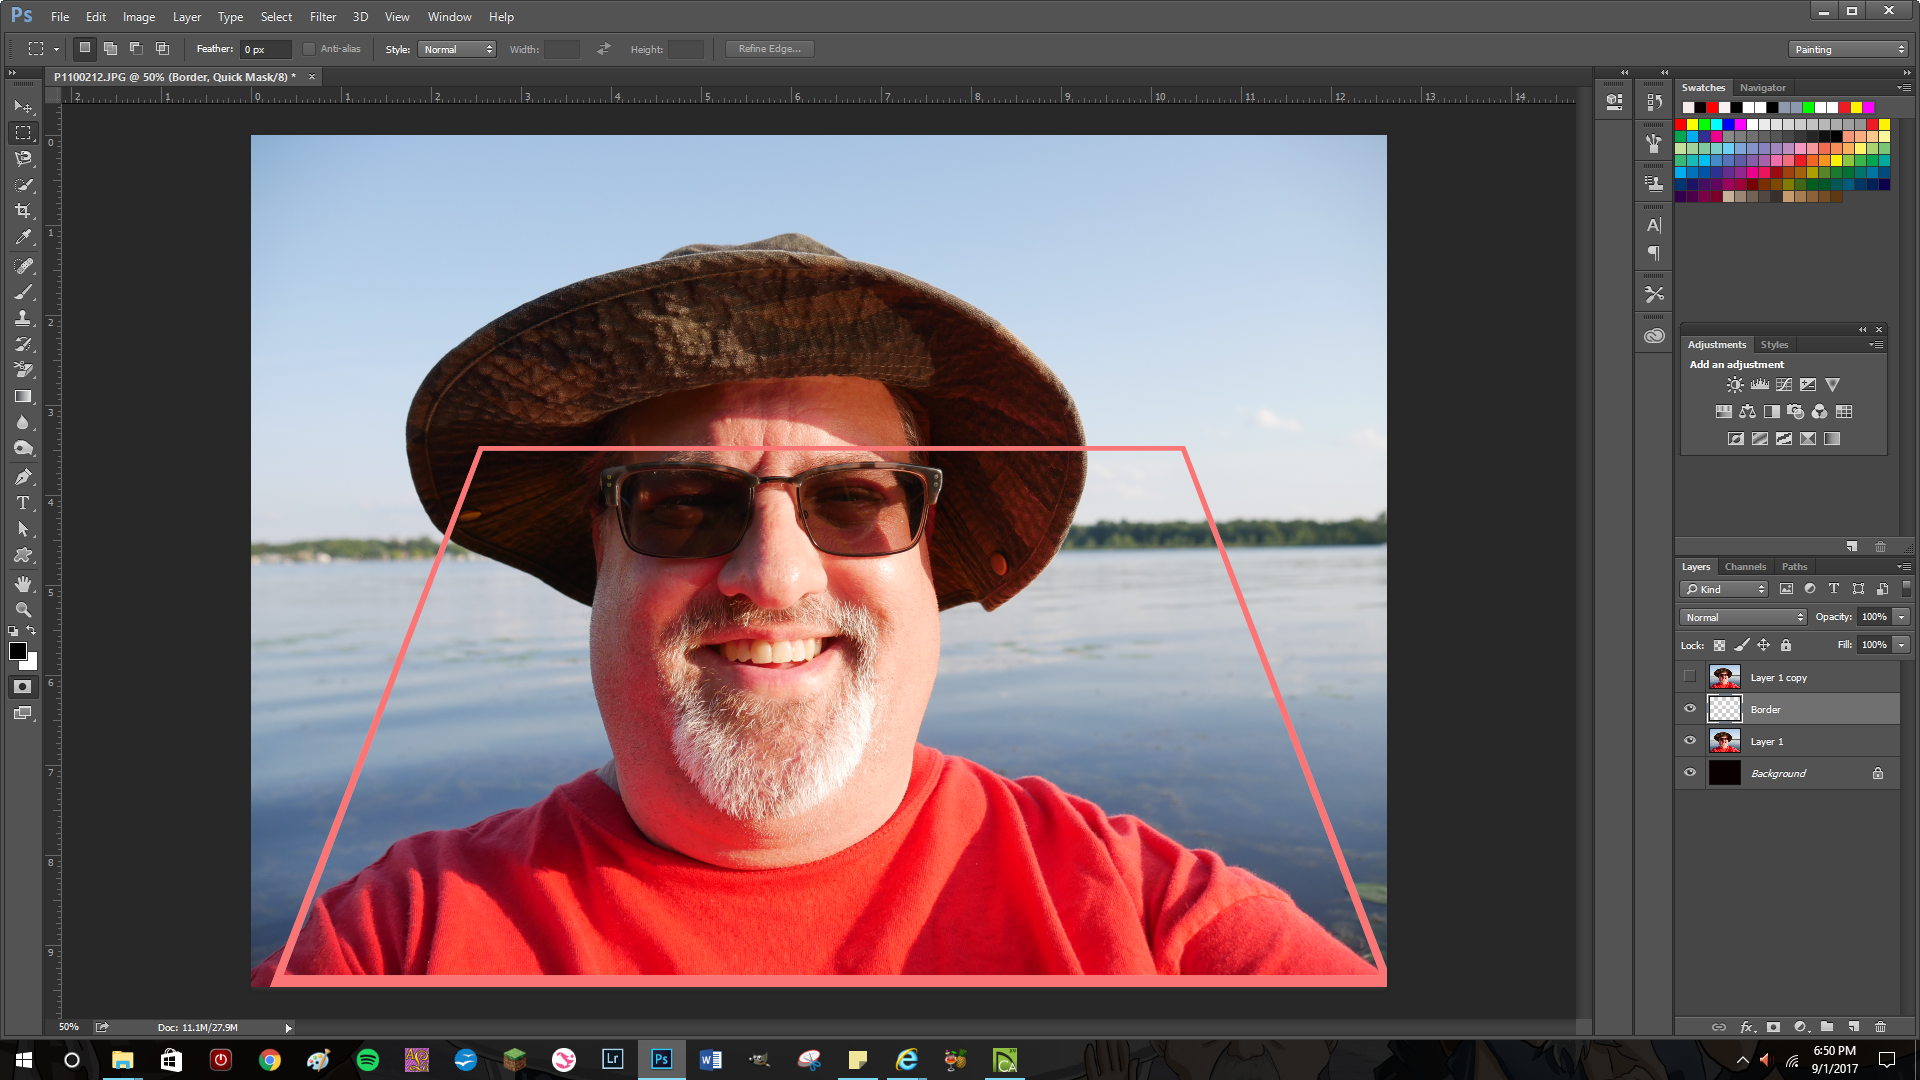Switch to the Styles tab
Screen dimensions: 1920x1080
1774,345
